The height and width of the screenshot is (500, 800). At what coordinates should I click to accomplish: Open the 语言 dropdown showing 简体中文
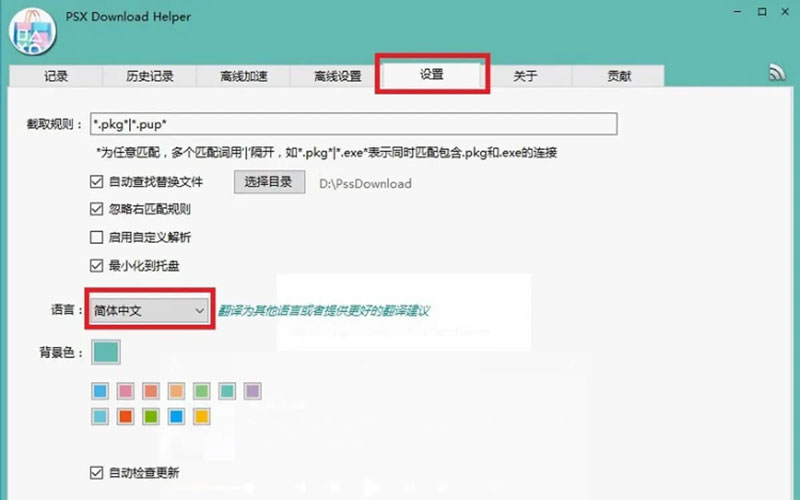(148, 311)
